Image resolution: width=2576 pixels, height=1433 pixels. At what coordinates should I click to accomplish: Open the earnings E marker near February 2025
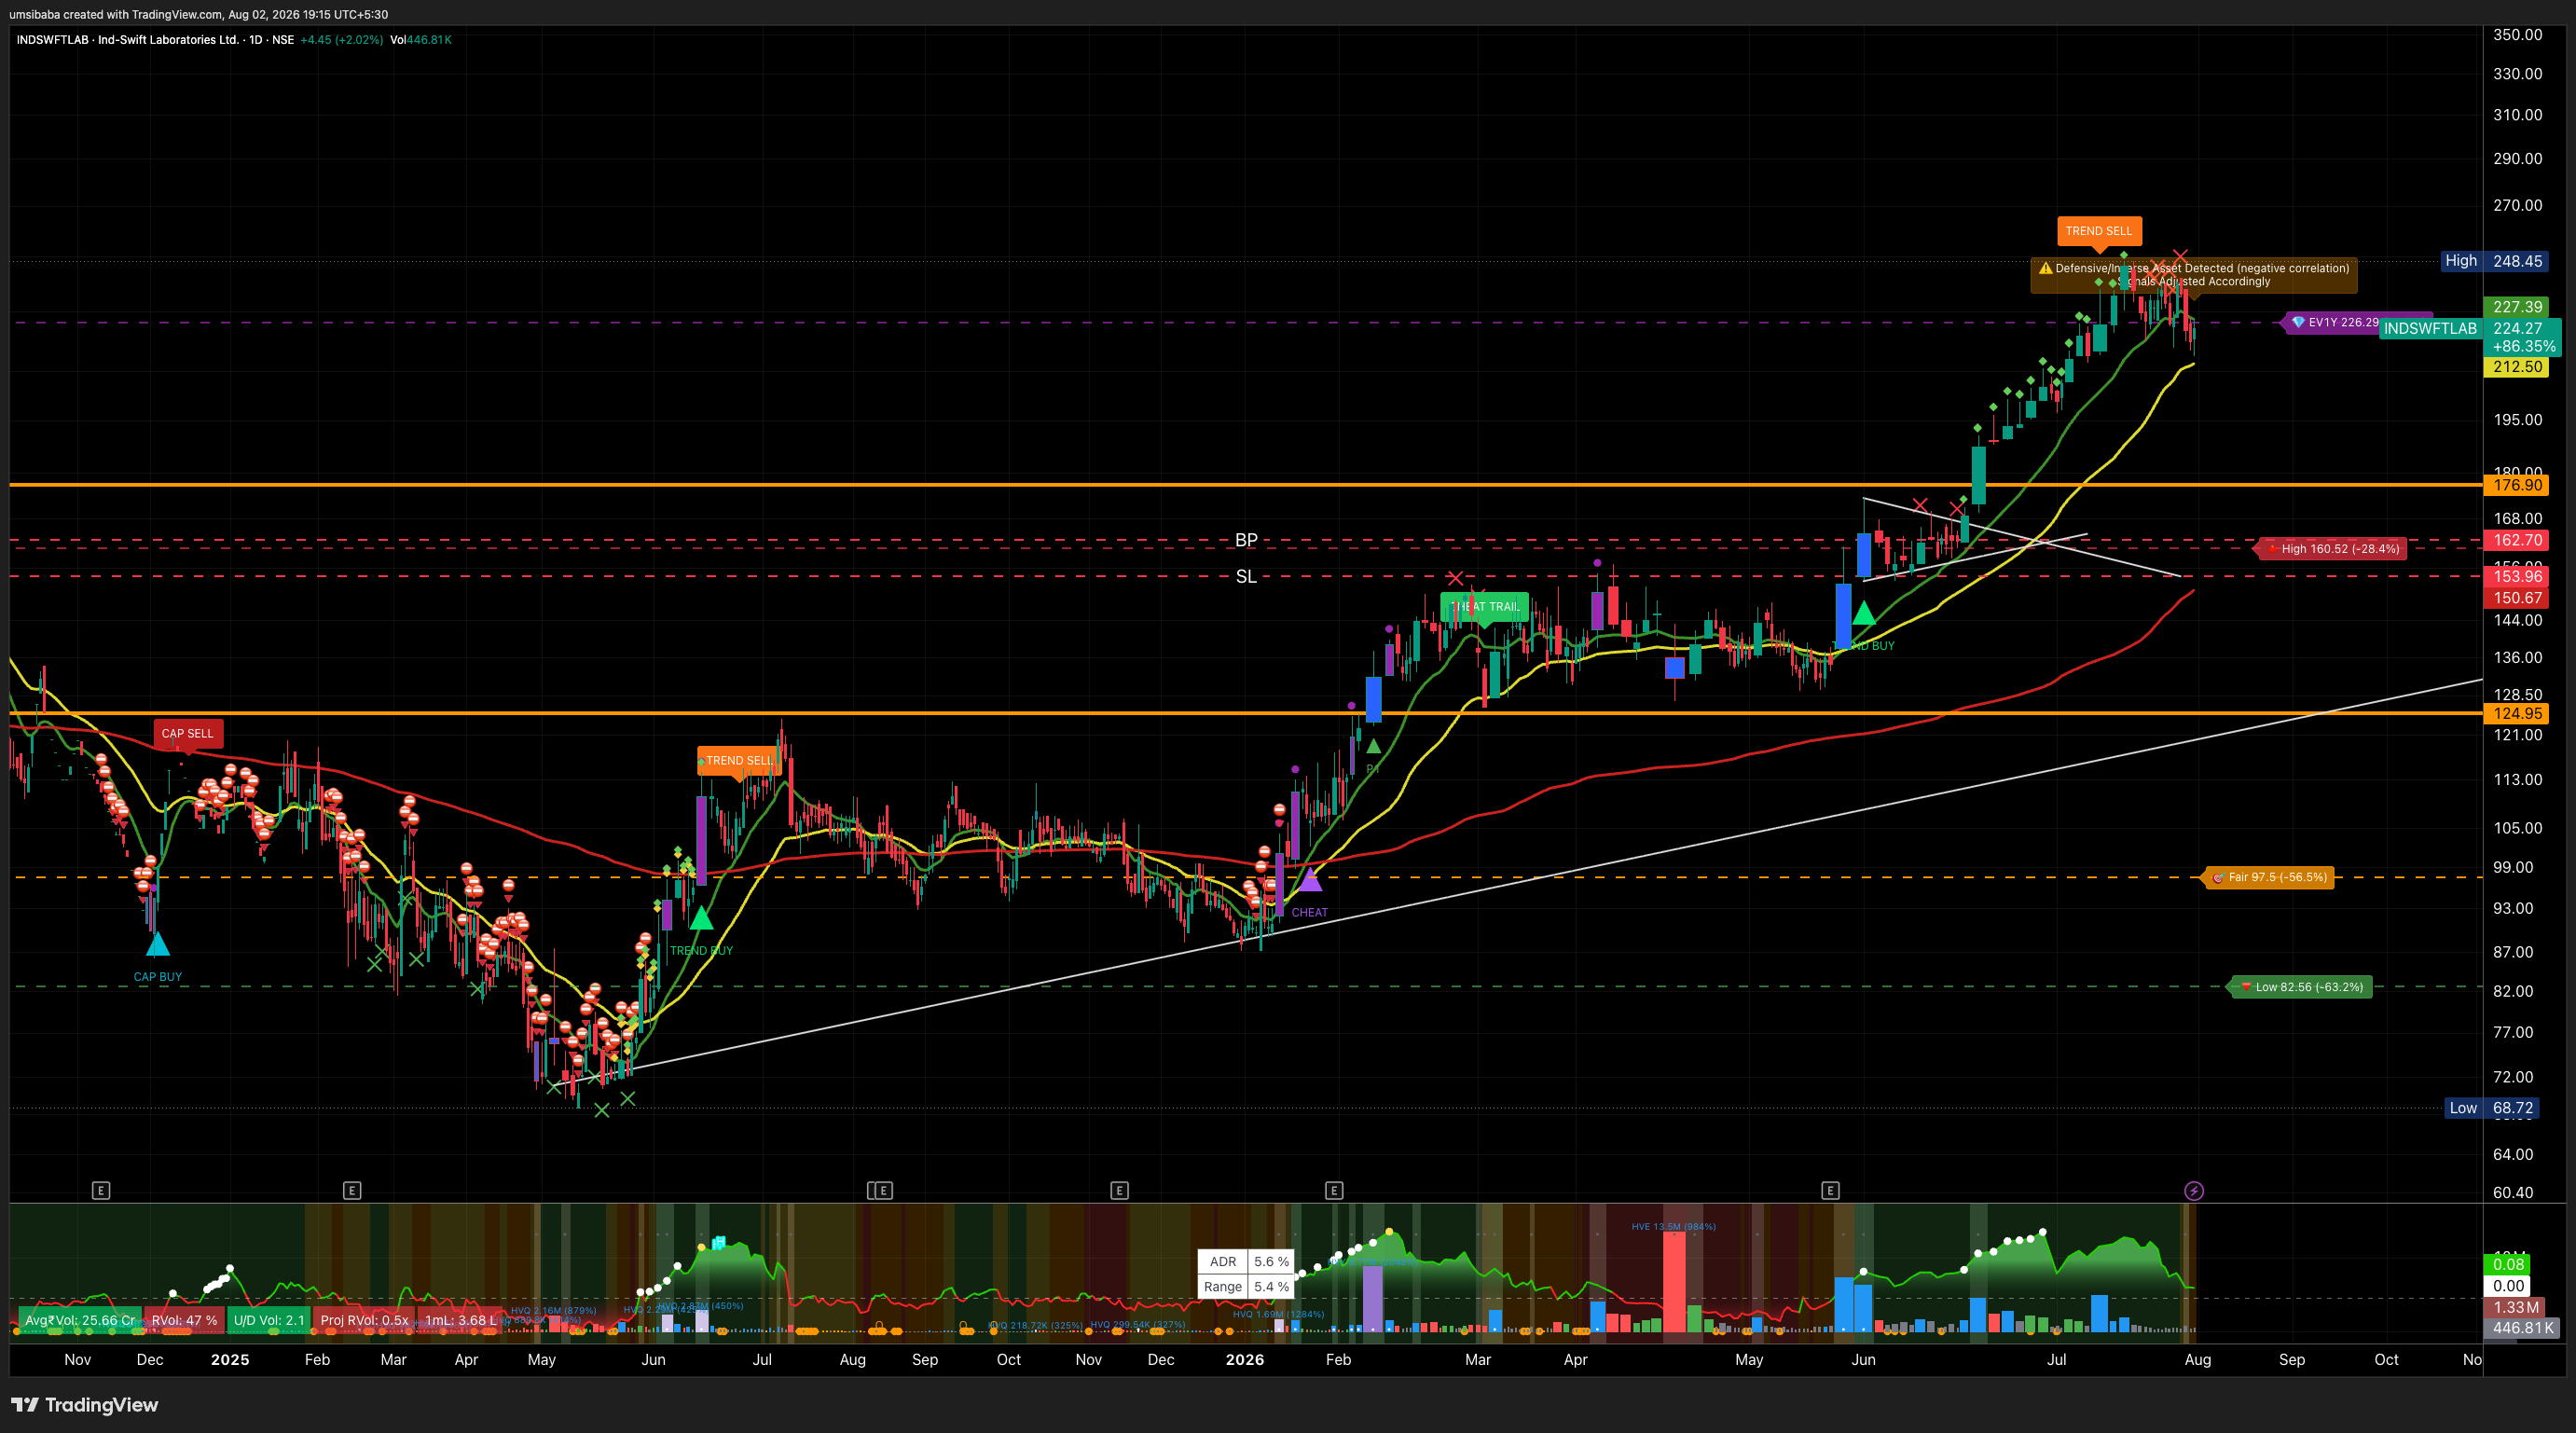coord(351,1190)
